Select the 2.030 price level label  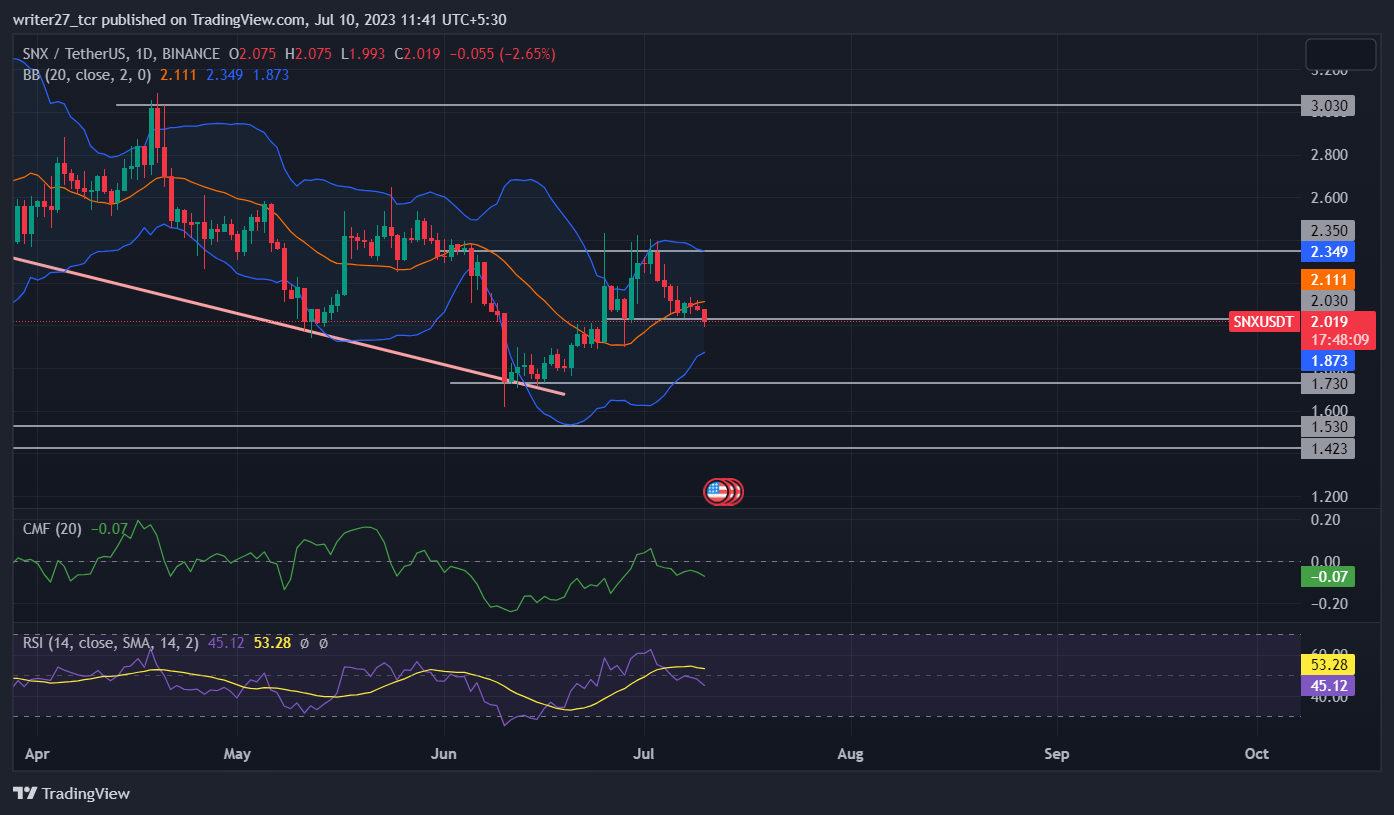click(x=1328, y=300)
